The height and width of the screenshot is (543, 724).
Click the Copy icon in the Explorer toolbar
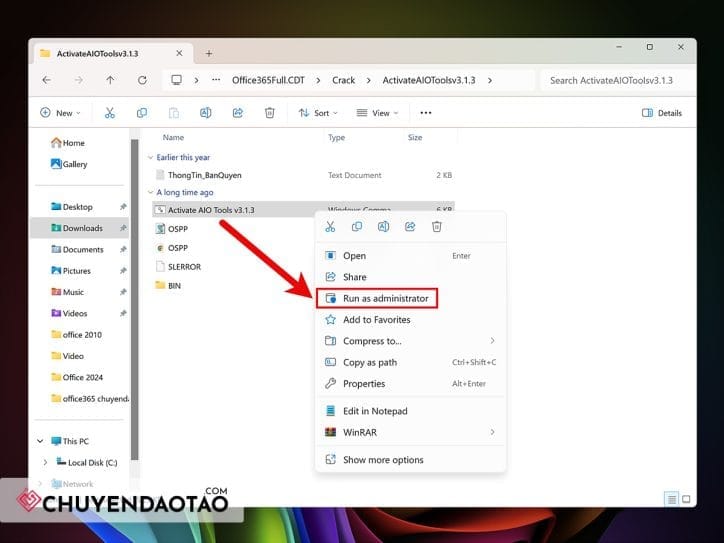pos(142,113)
